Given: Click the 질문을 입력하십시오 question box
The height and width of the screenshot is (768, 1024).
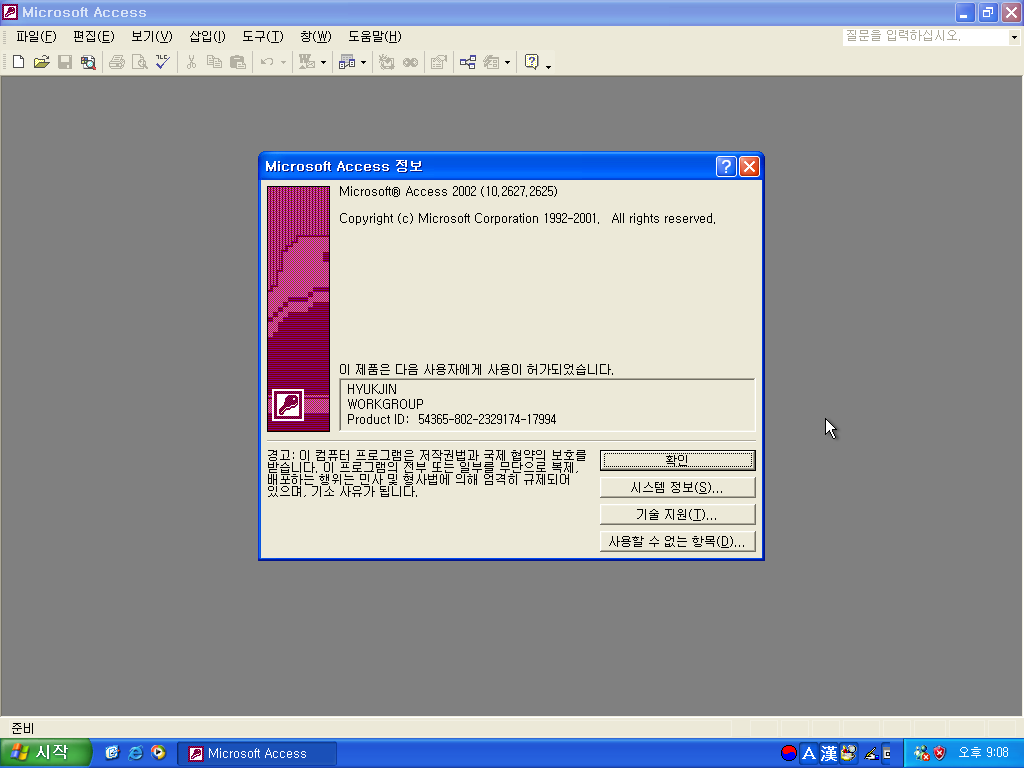Looking at the screenshot, I should point(925,37).
